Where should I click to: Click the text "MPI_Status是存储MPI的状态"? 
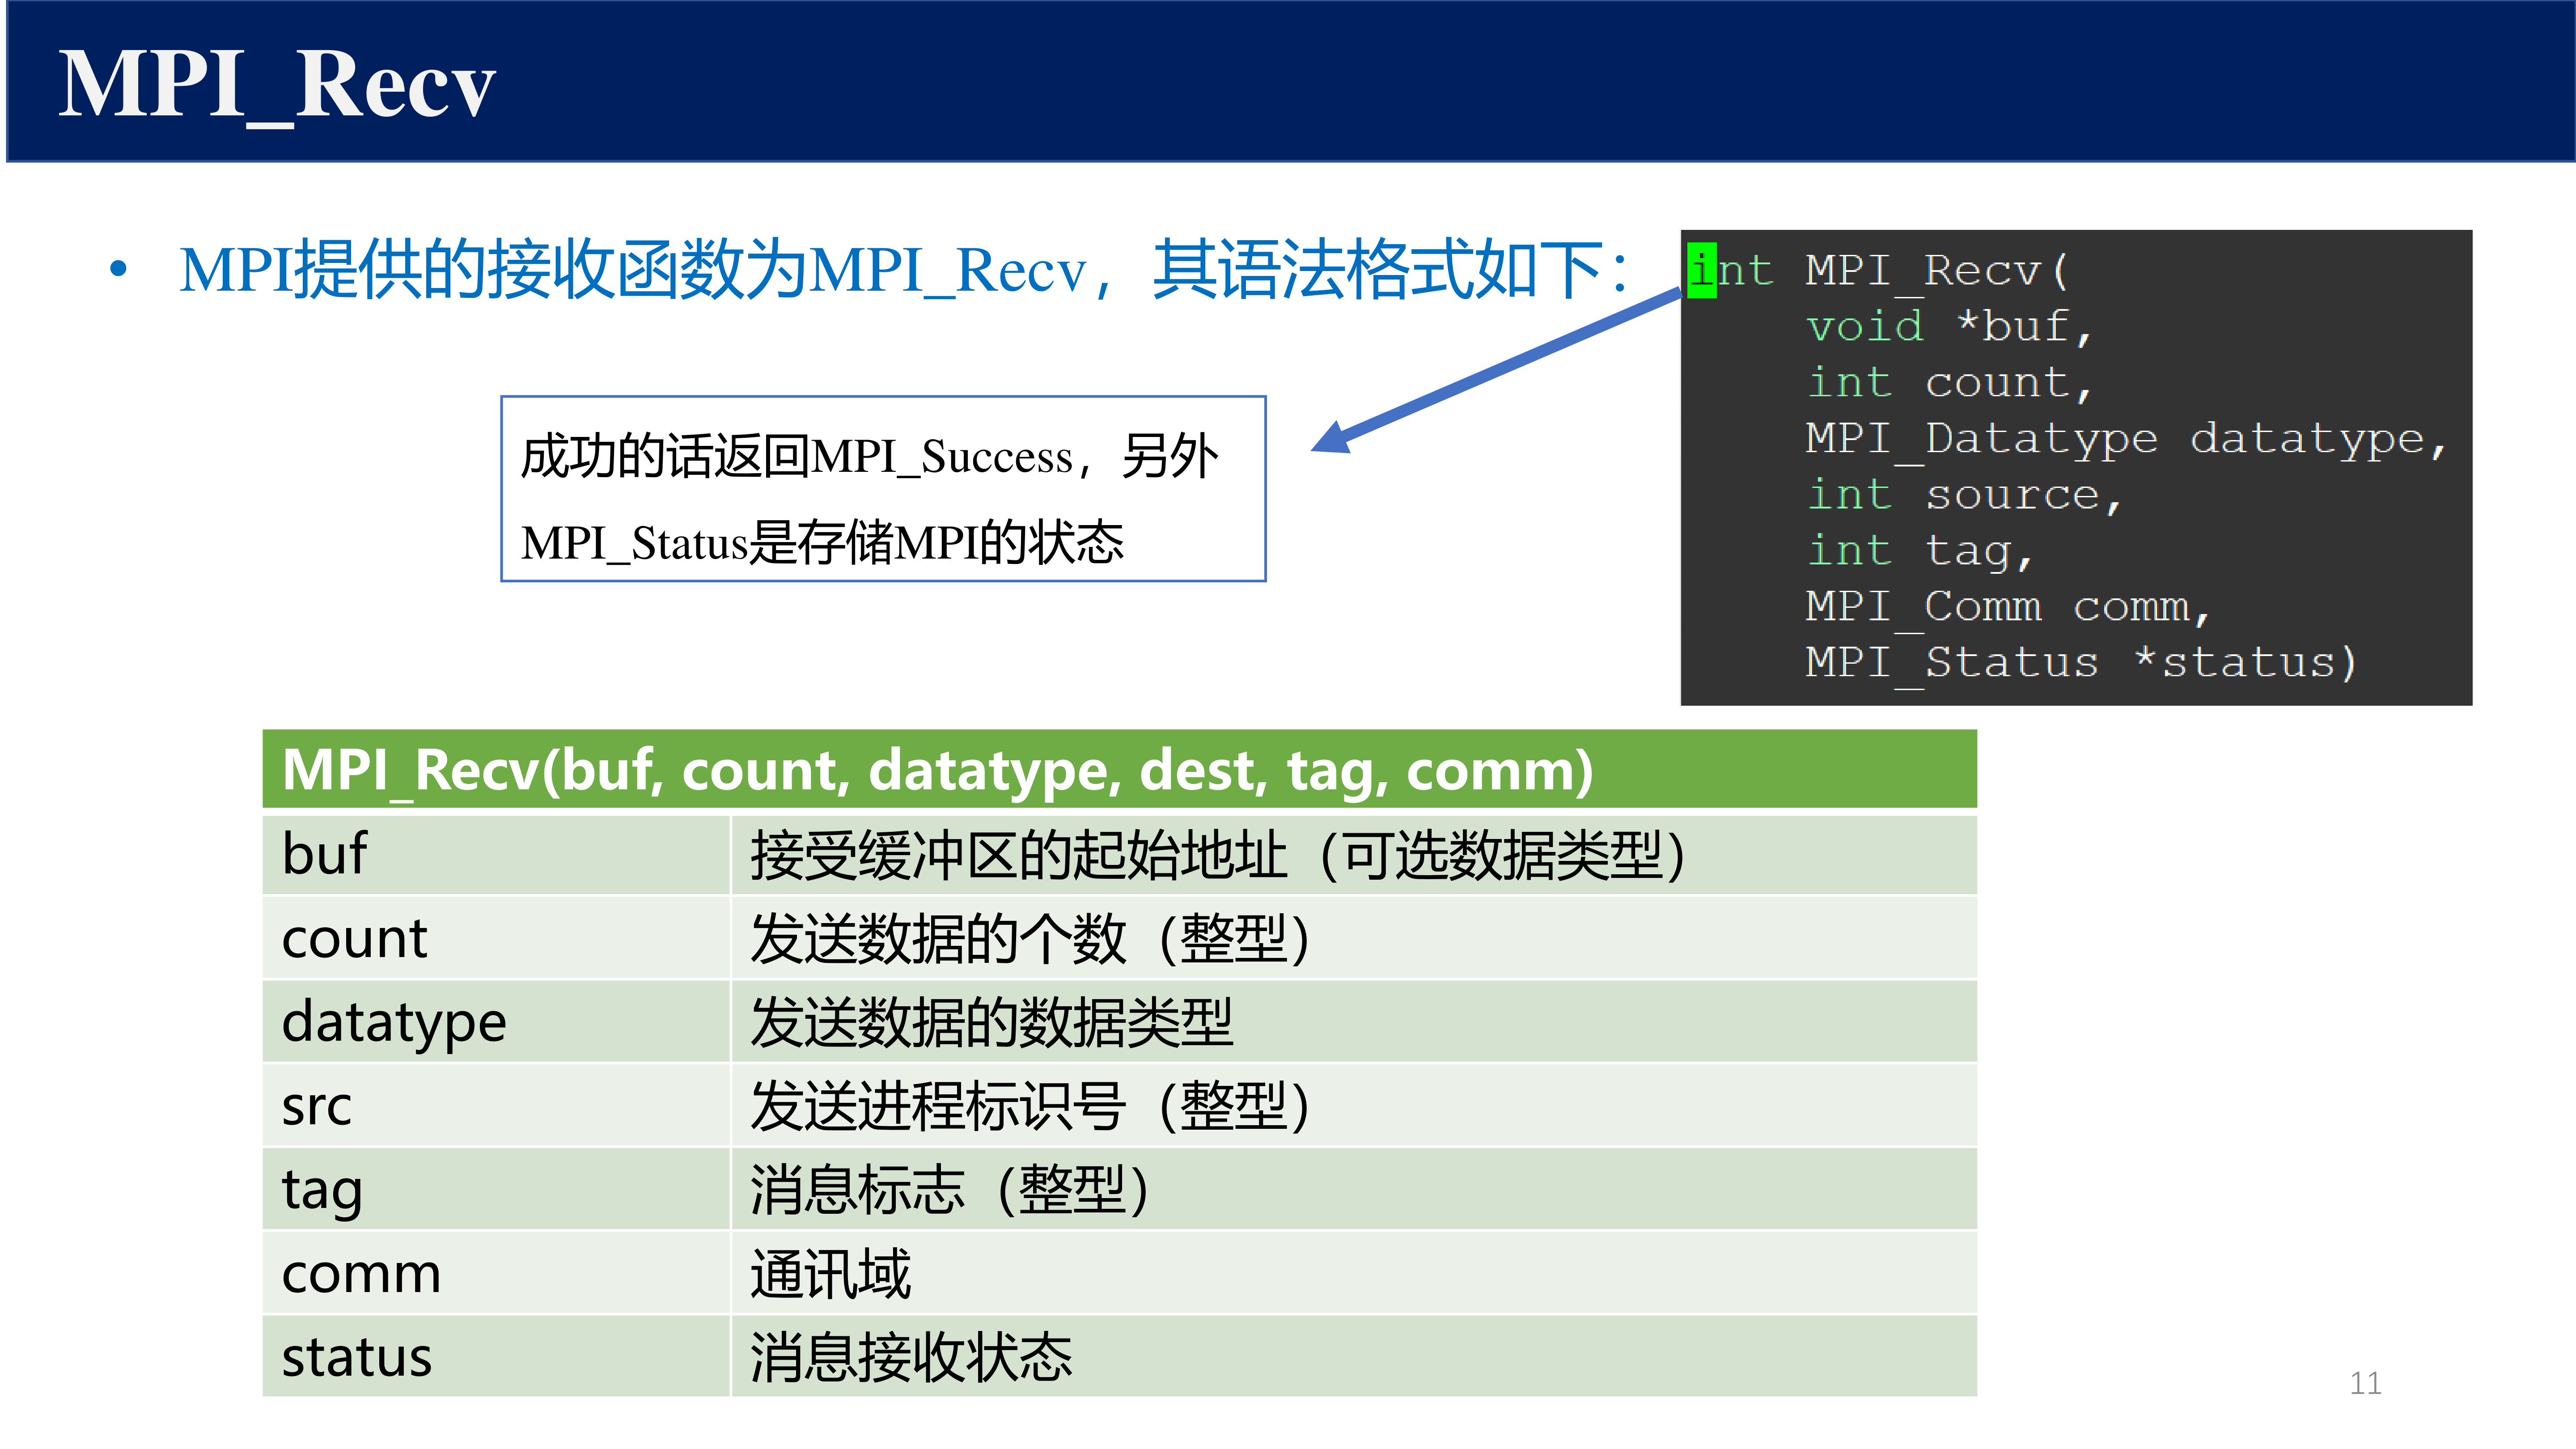[822, 543]
